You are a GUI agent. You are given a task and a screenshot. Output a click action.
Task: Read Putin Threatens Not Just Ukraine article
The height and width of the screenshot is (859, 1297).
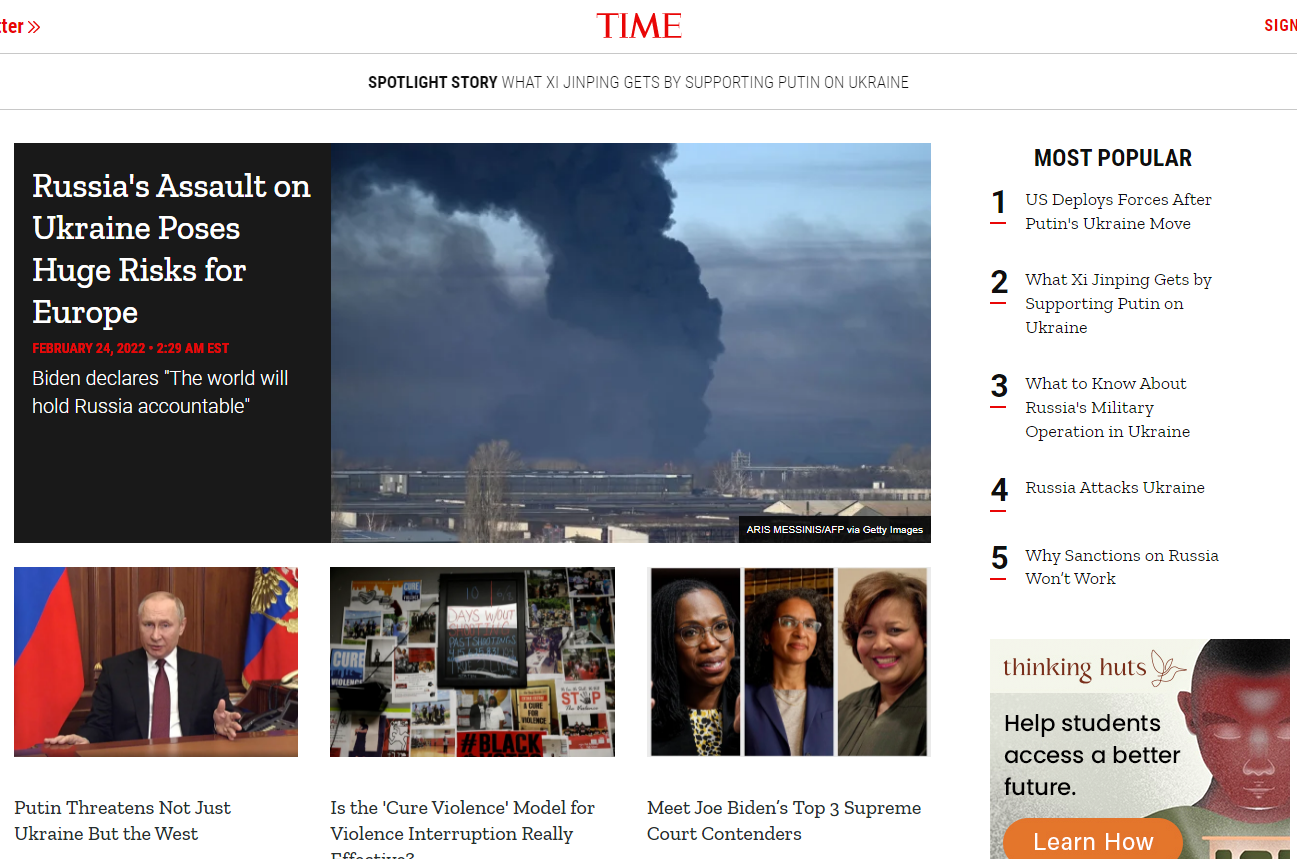pyautogui.click(x=122, y=820)
